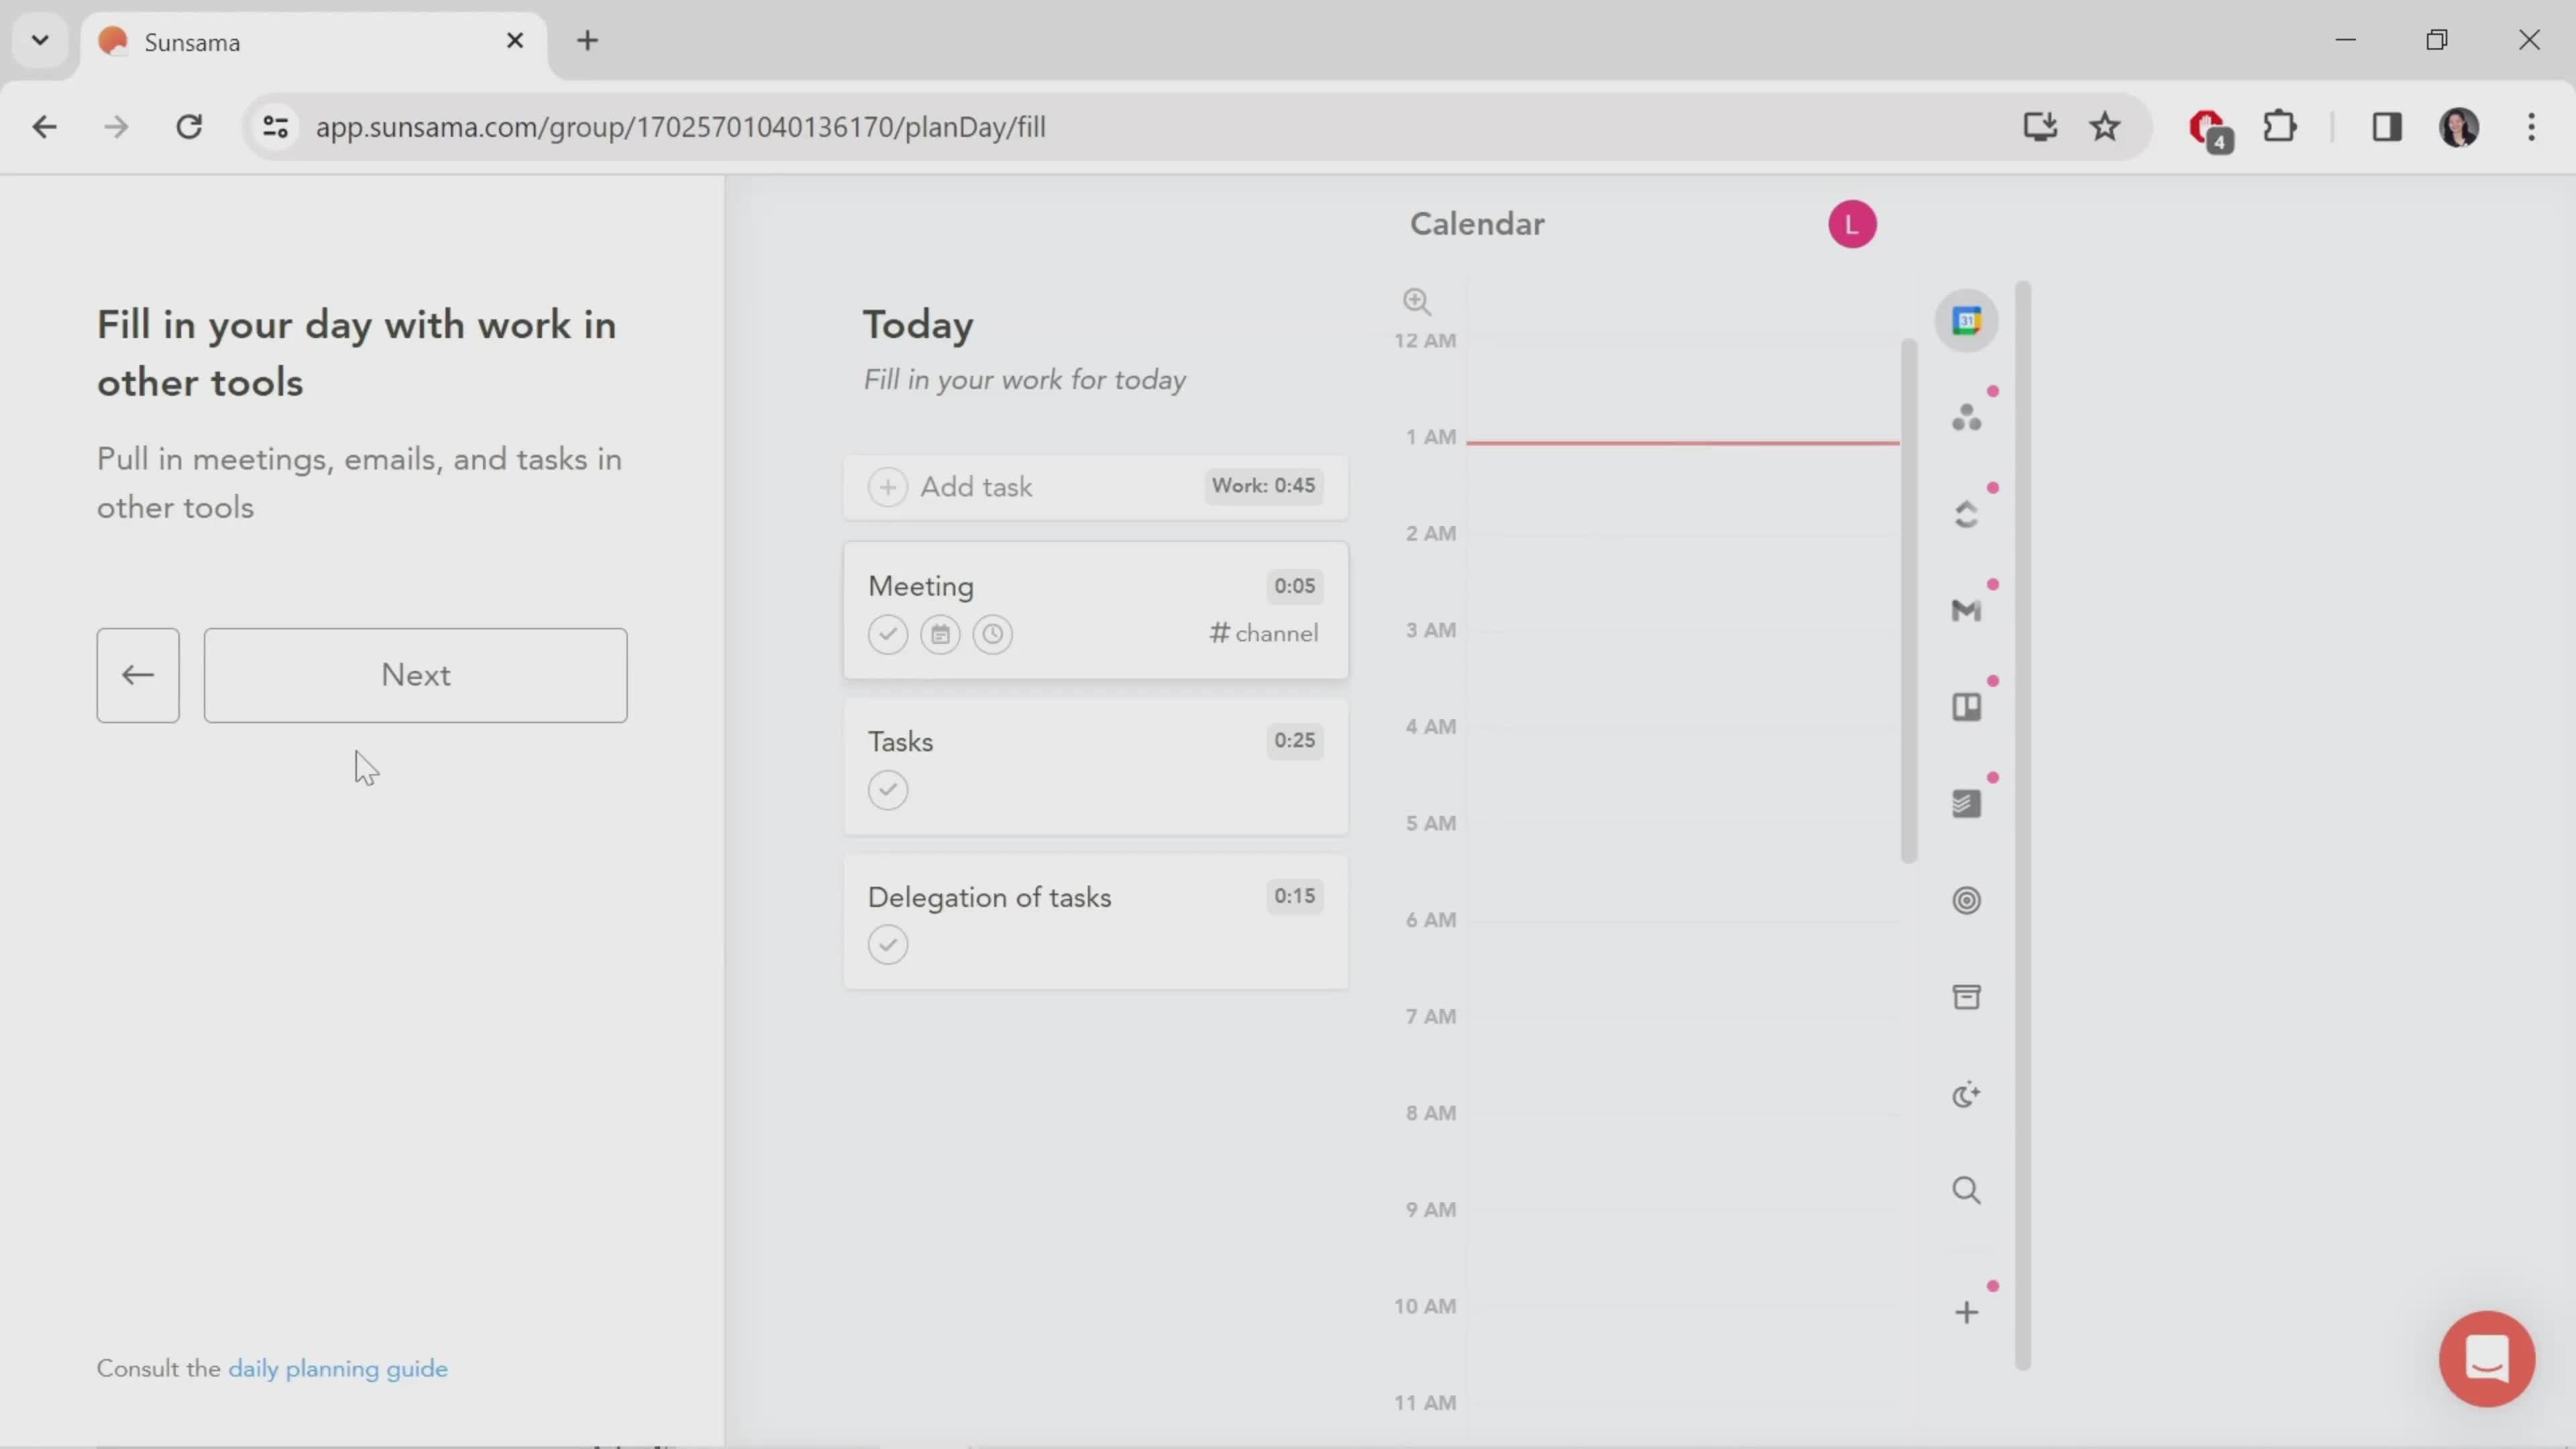View site information icon in address bar
The image size is (2576, 1449).
click(x=275, y=127)
